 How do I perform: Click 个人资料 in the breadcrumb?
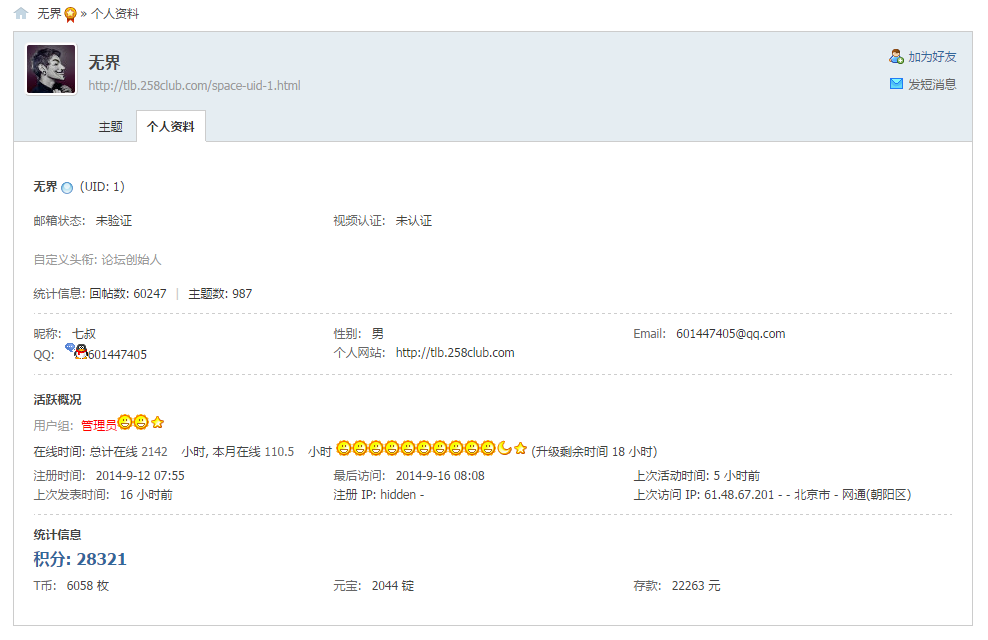[115, 13]
